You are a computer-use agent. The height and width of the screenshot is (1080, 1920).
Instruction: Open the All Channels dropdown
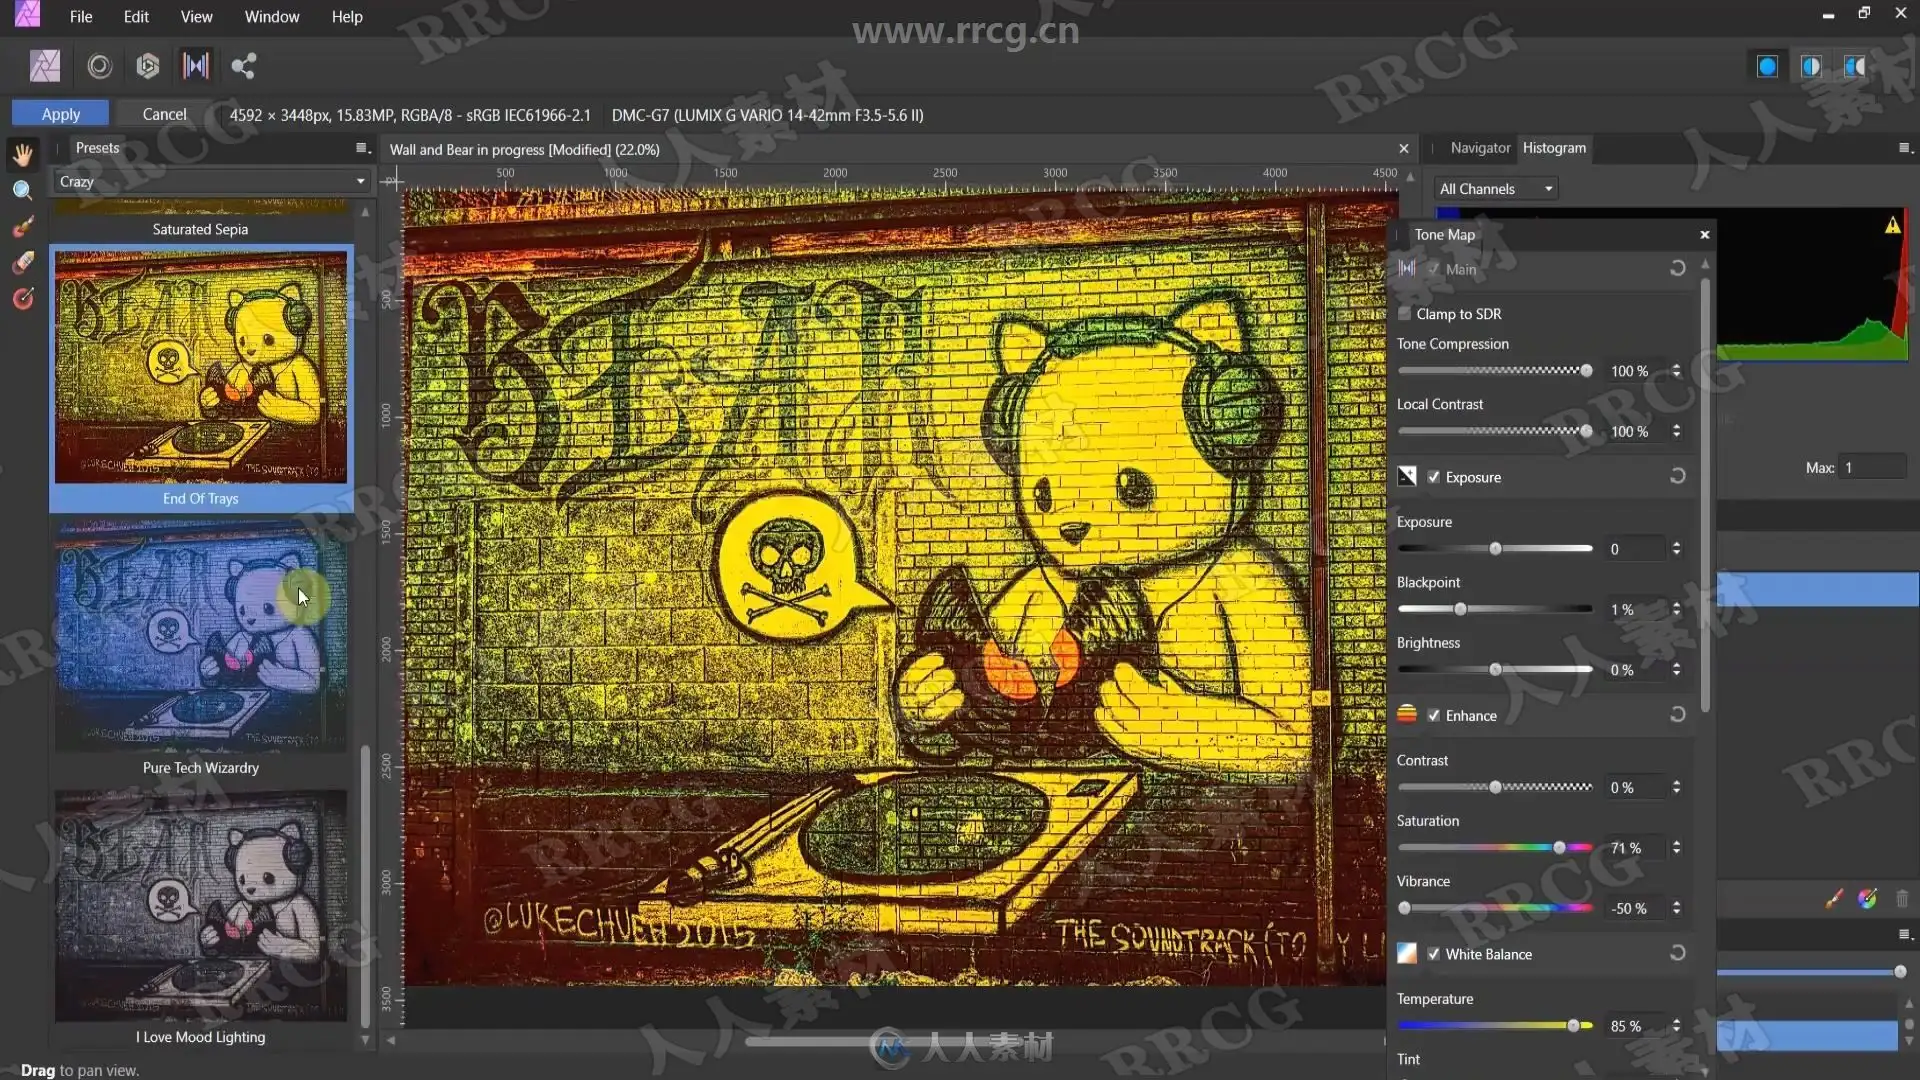pyautogui.click(x=1496, y=188)
